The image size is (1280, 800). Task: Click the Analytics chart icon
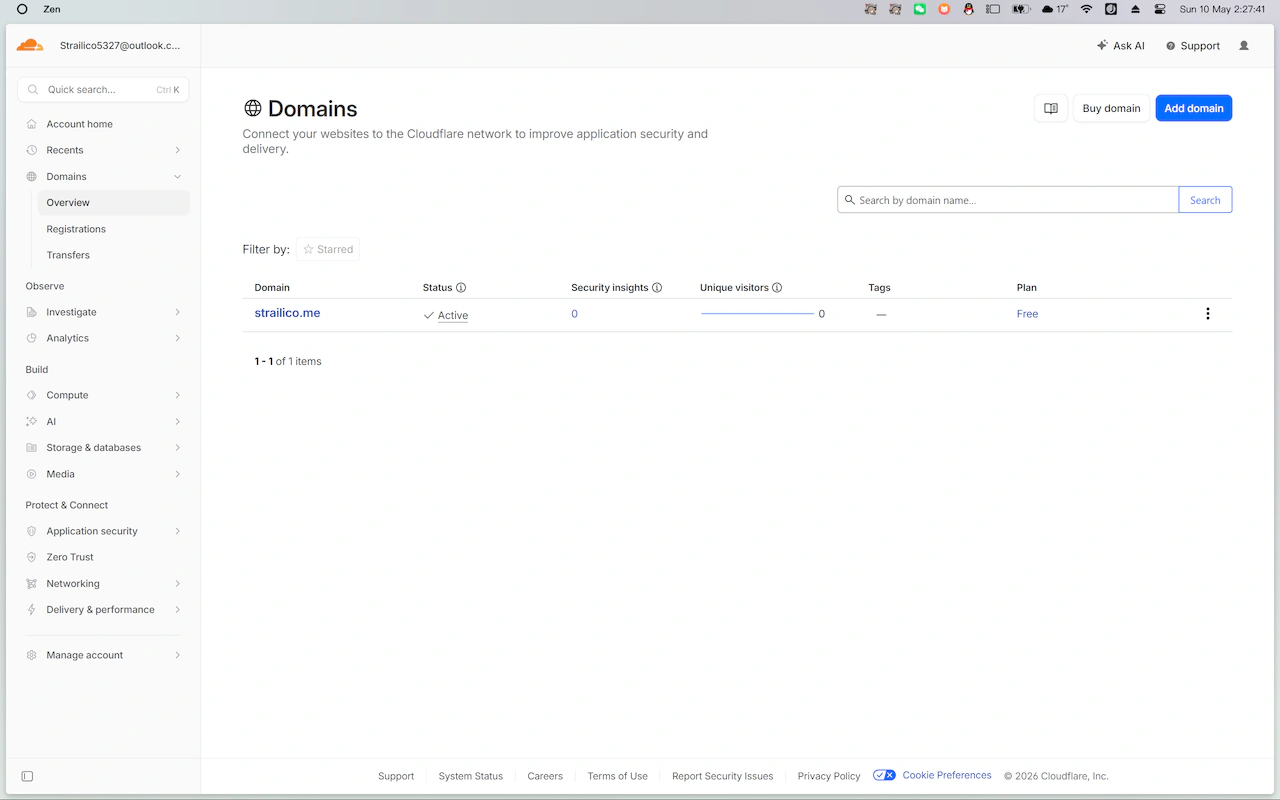(x=32, y=338)
